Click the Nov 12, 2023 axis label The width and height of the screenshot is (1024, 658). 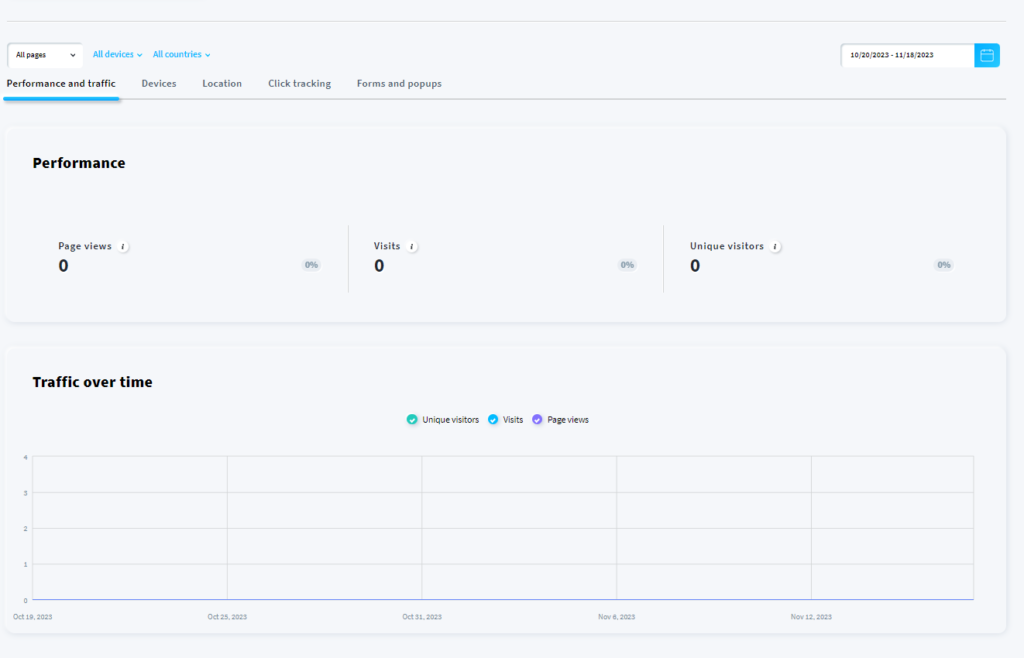[x=811, y=617]
